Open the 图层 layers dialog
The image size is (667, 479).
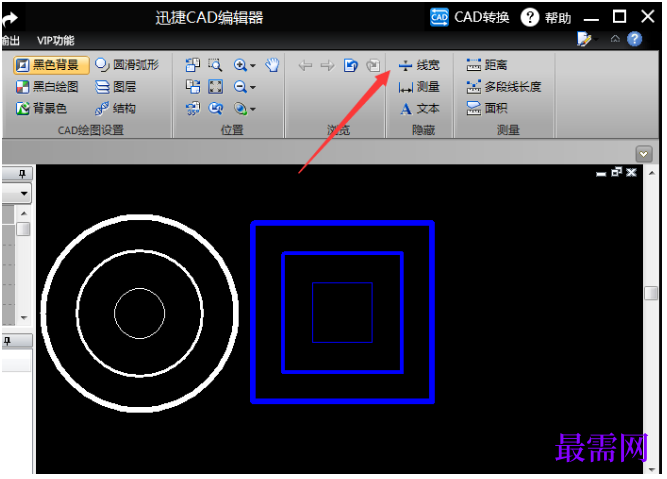(x=116, y=87)
